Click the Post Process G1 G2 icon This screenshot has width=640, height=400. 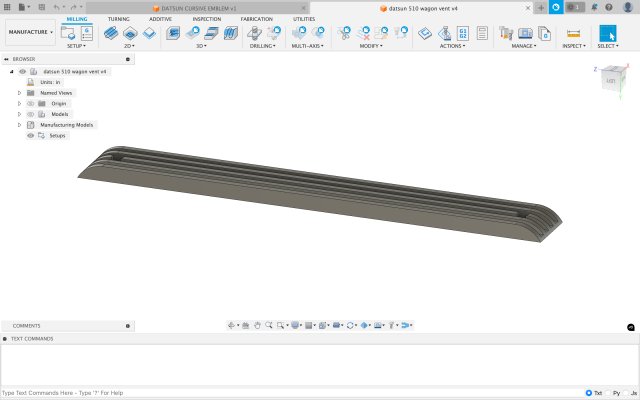(x=463, y=33)
